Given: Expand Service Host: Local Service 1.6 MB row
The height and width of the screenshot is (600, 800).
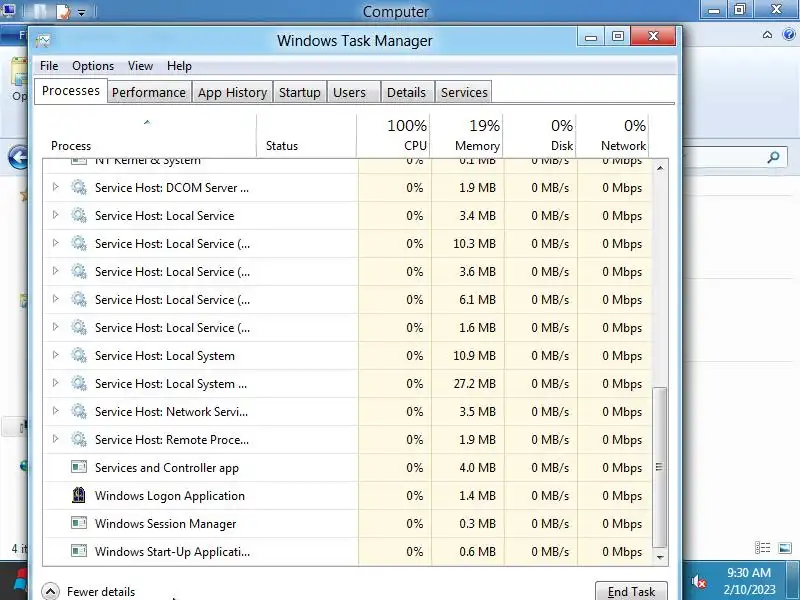Looking at the screenshot, I should pyautogui.click(x=56, y=328).
